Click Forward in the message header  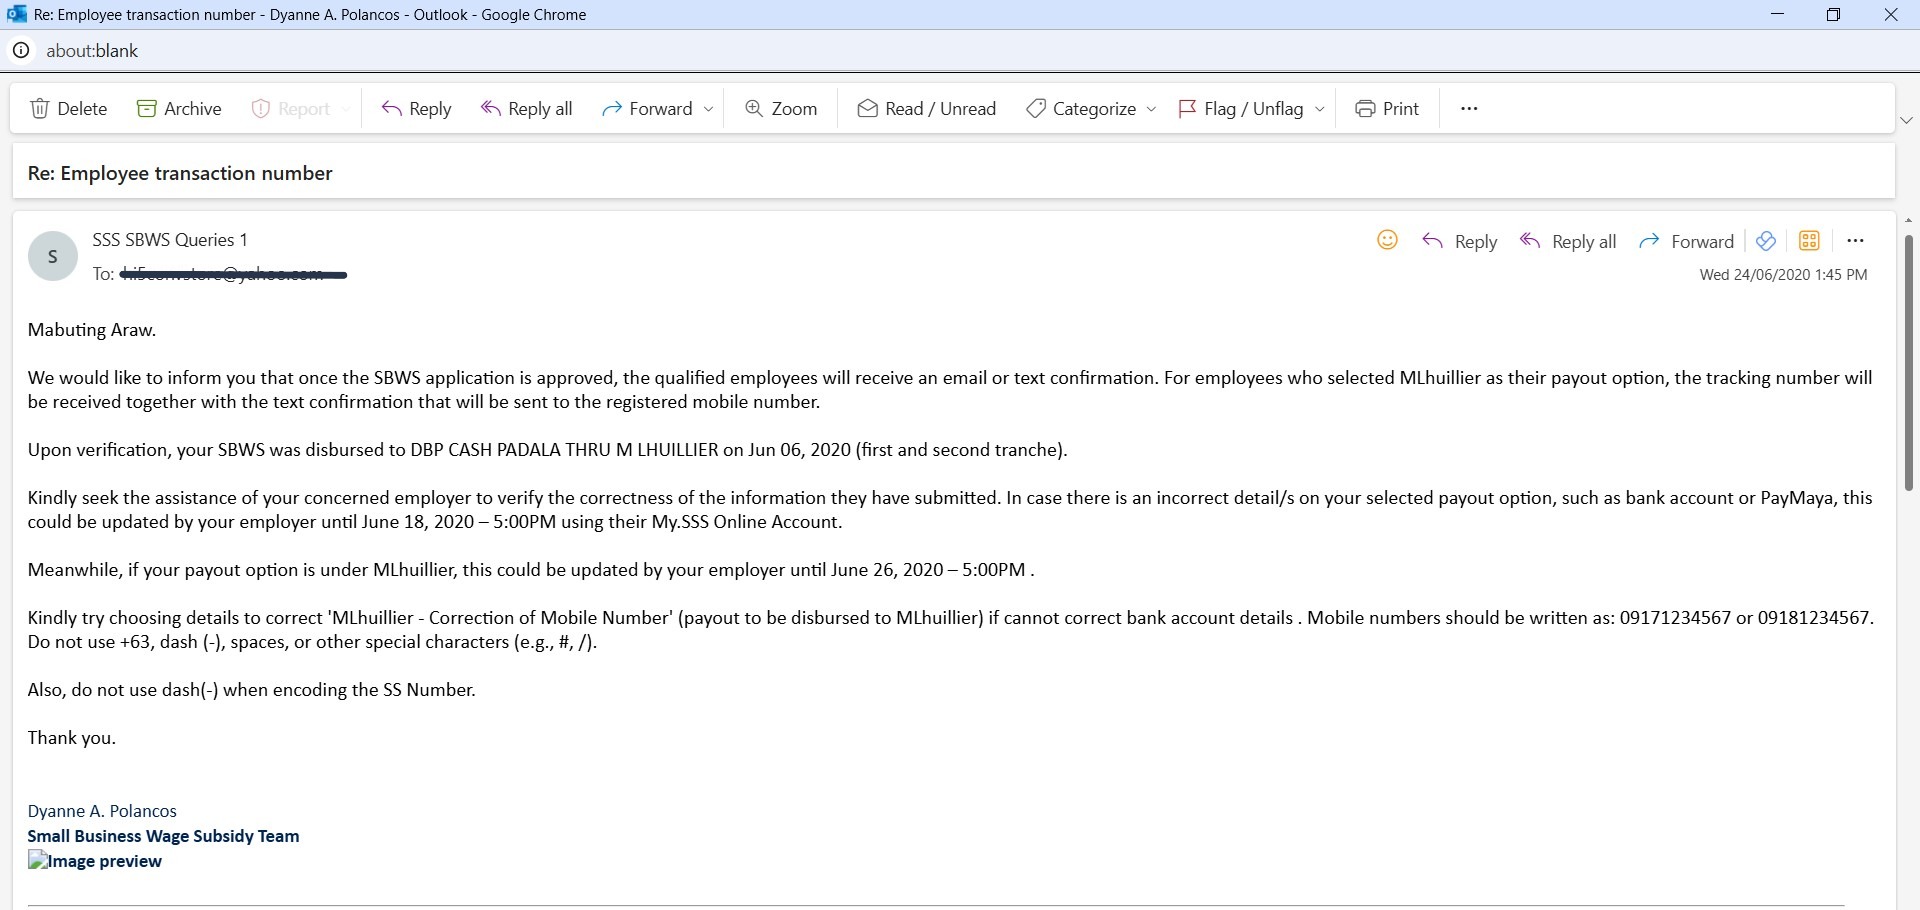1687,241
